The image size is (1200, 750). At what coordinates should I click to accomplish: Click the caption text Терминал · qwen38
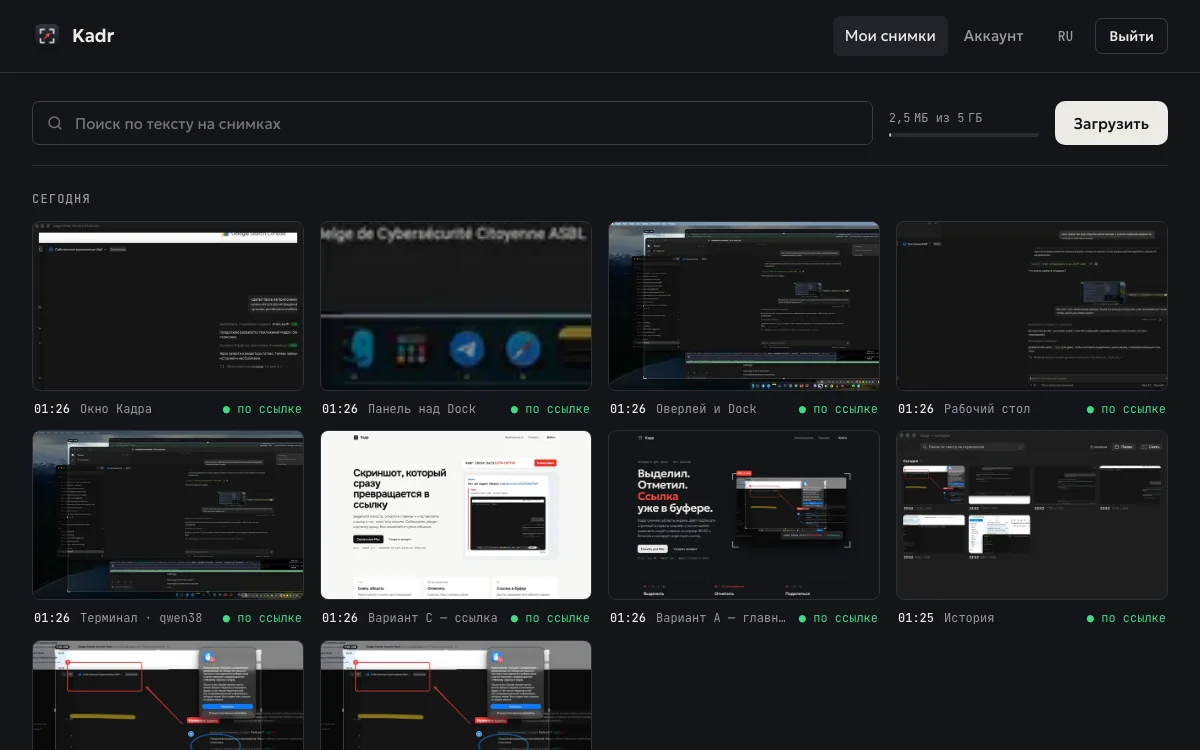pos(140,618)
